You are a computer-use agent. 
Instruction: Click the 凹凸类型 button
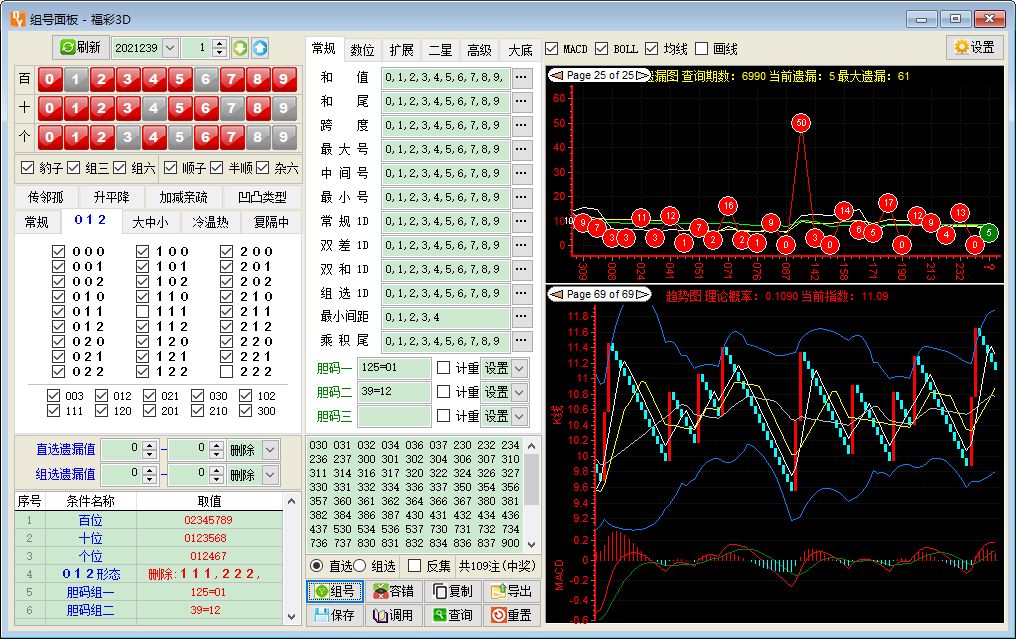tap(262, 197)
